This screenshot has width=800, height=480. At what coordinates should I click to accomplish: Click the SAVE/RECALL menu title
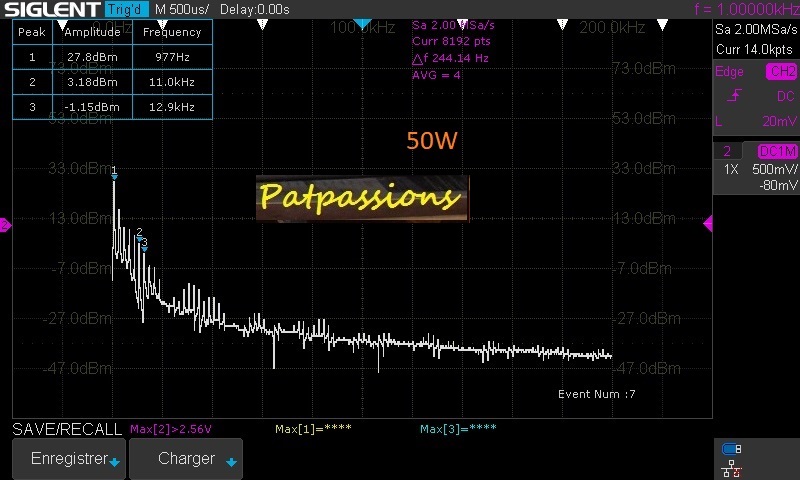tap(68, 429)
